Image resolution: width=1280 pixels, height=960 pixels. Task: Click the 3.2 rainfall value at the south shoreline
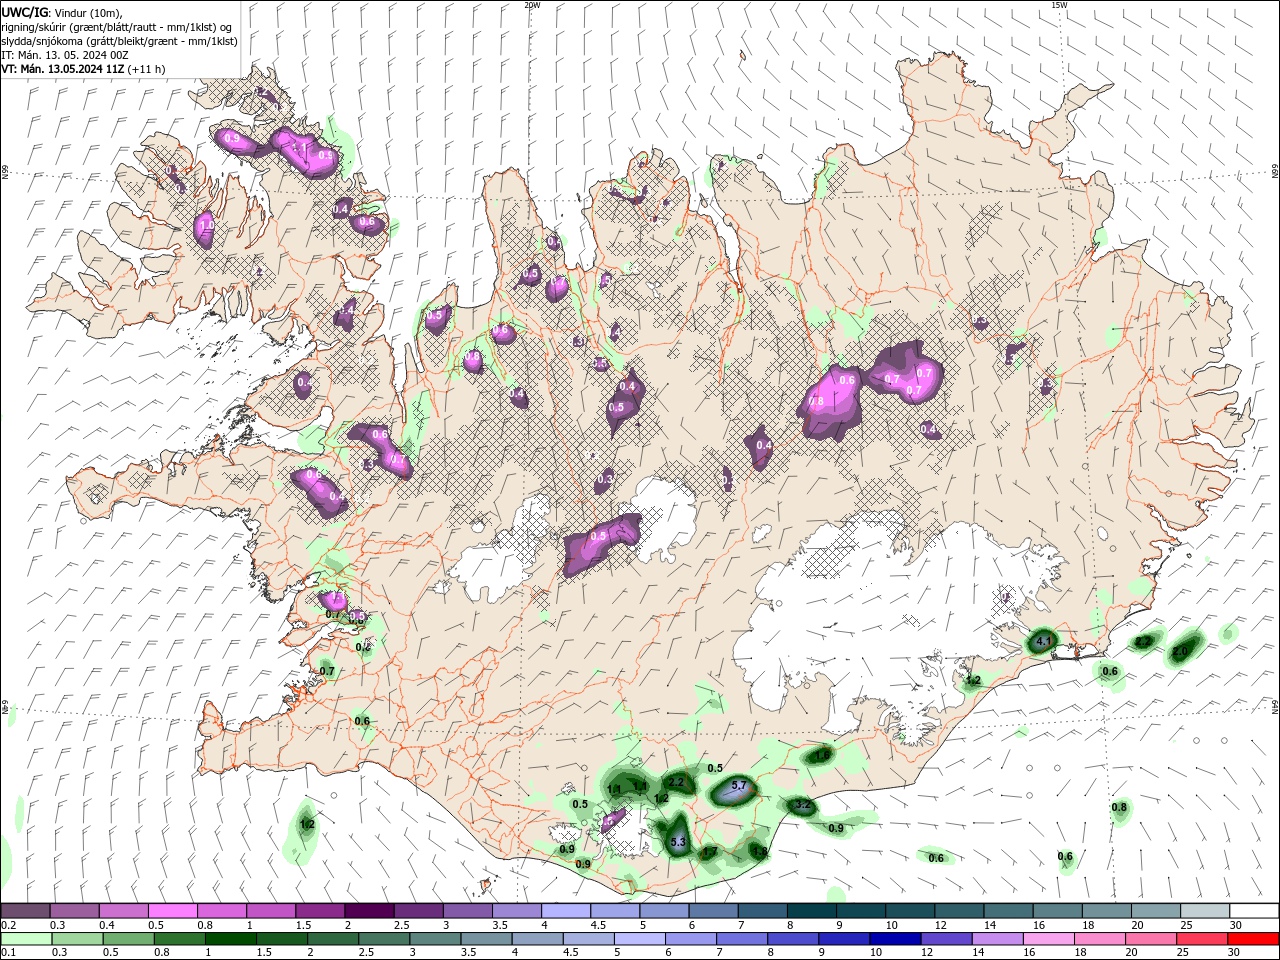click(x=802, y=804)
